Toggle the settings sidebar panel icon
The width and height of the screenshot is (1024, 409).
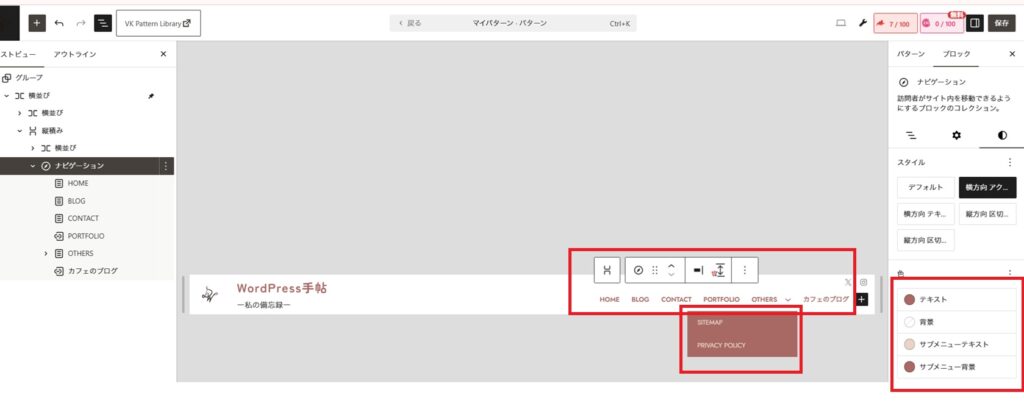(x=974, y=23)
